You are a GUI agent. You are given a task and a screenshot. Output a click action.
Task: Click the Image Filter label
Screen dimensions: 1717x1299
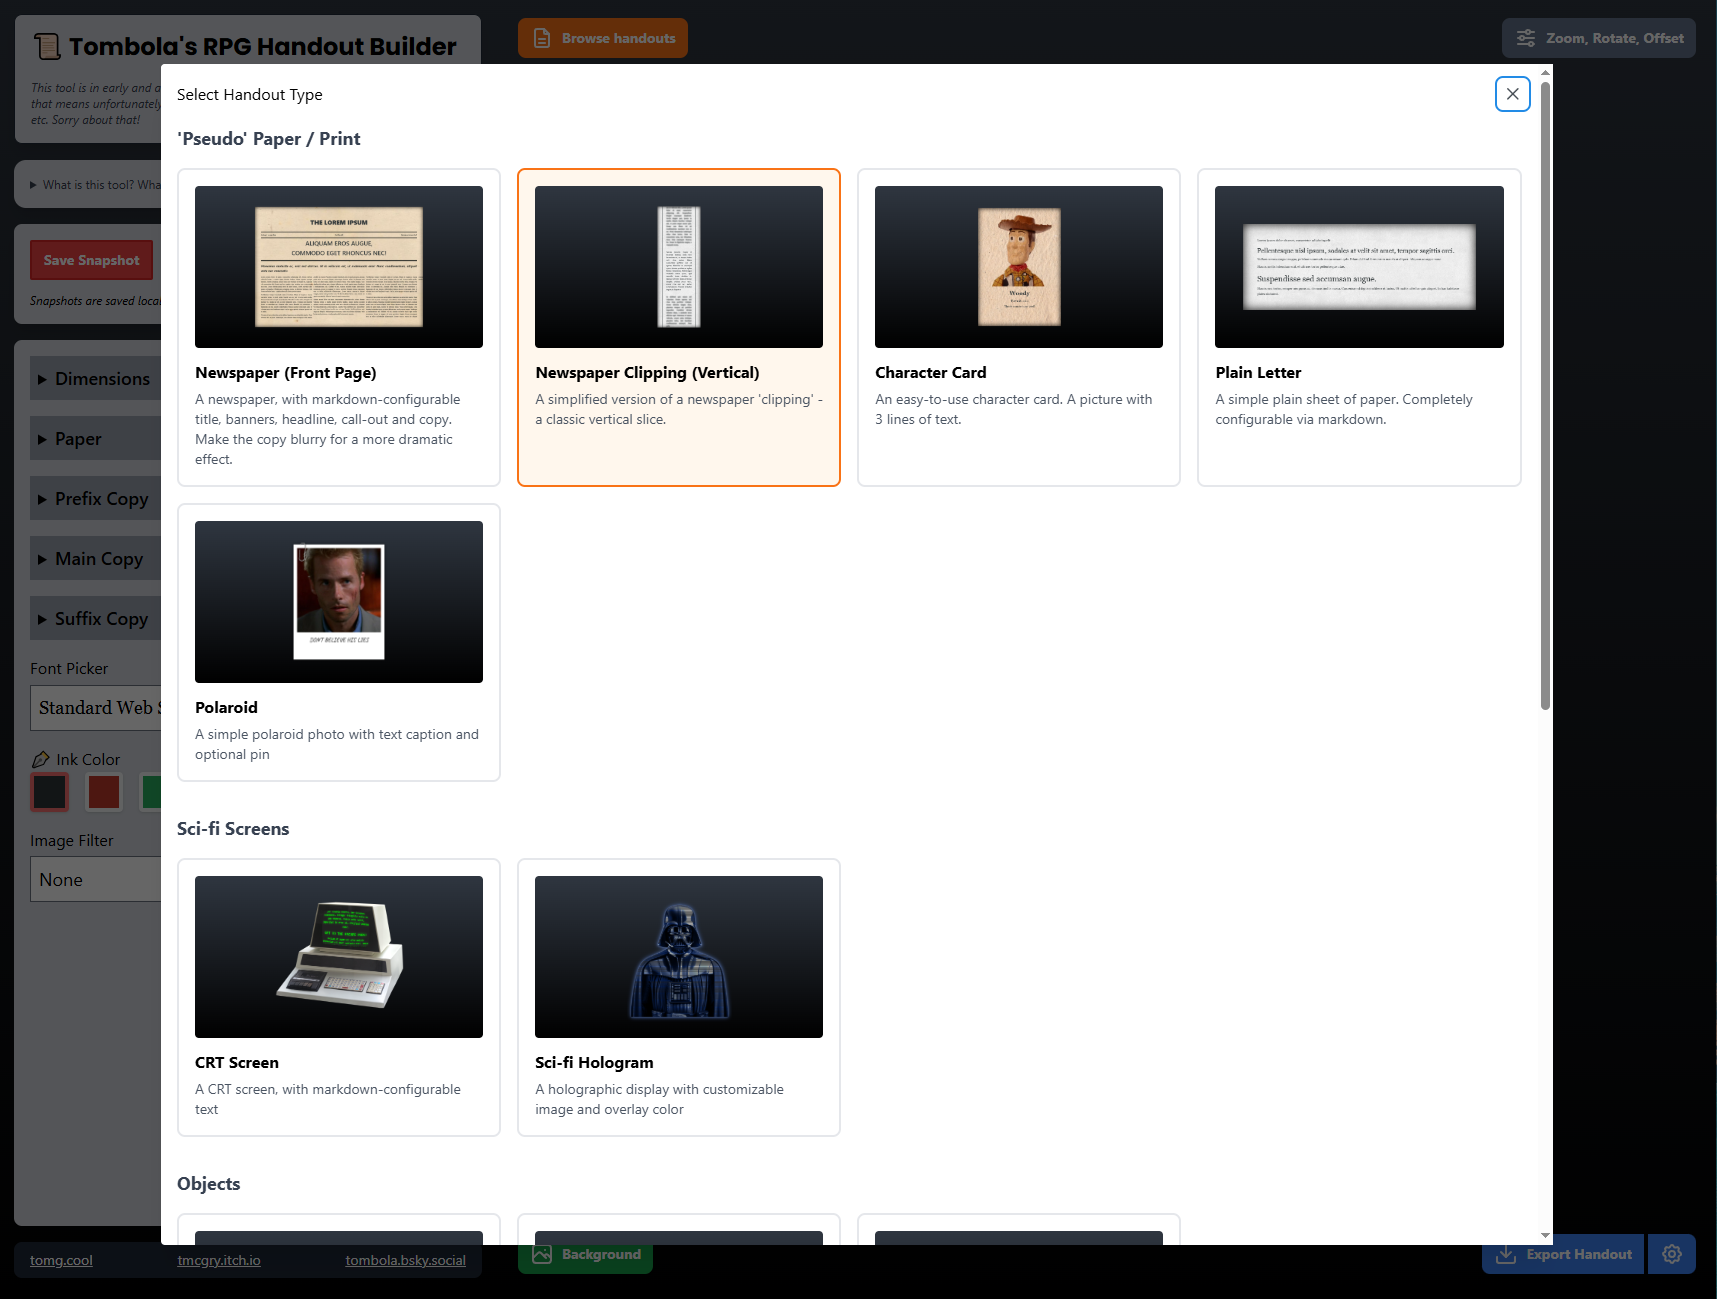(72, 841)
